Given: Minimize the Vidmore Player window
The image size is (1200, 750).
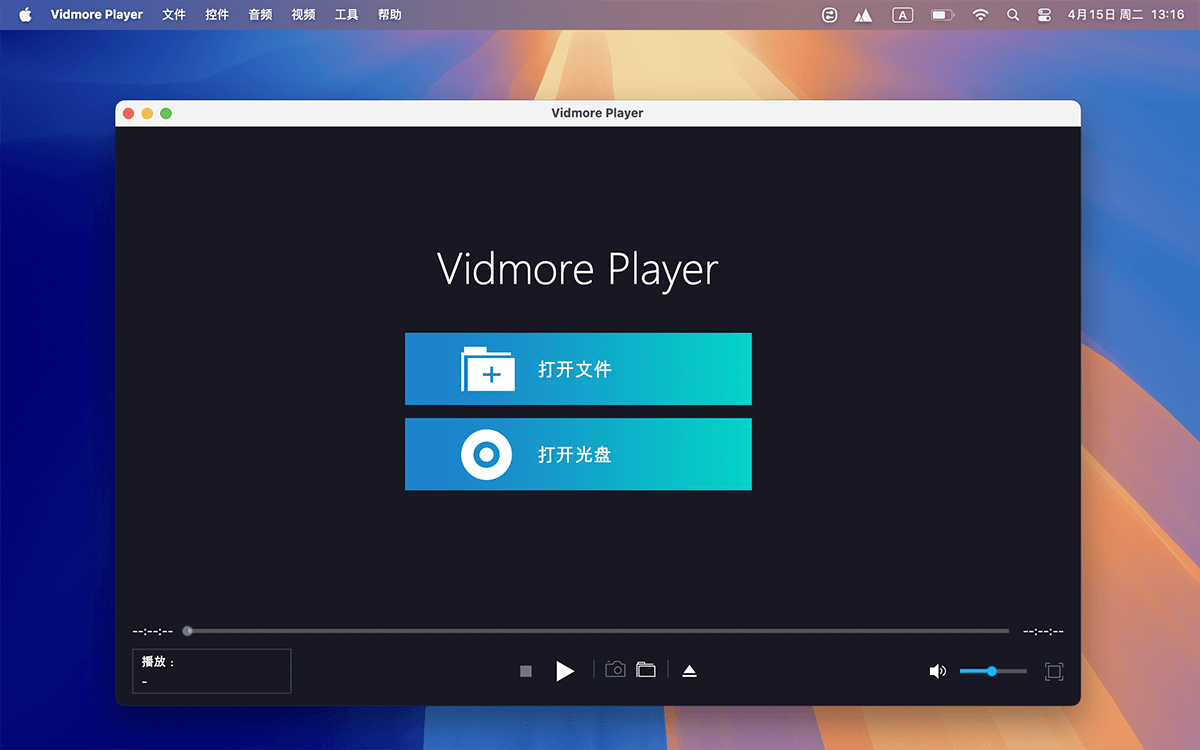Looking at the screenshot, I should (147, 113).
